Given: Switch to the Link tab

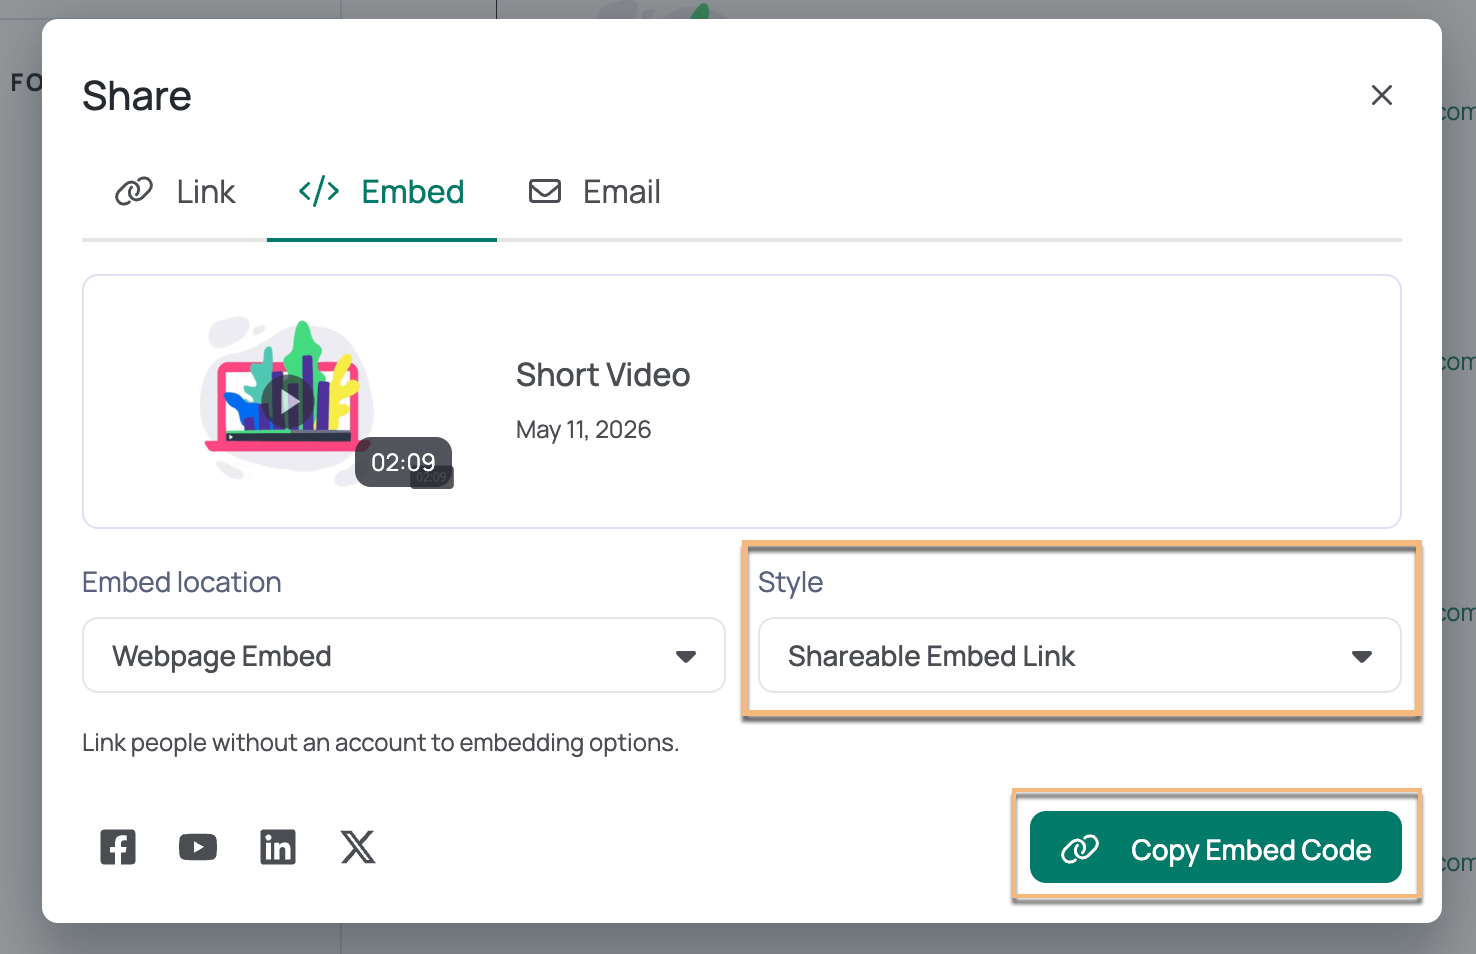Looking at the screenshot, I should tap(175, 191).
